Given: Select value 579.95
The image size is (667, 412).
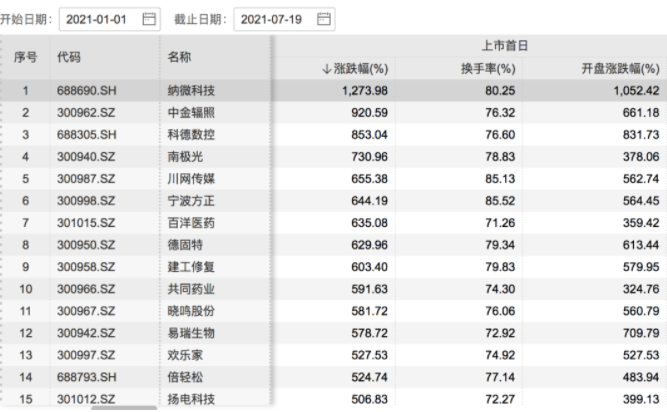Looking at the screenshot, I should 641,267.
